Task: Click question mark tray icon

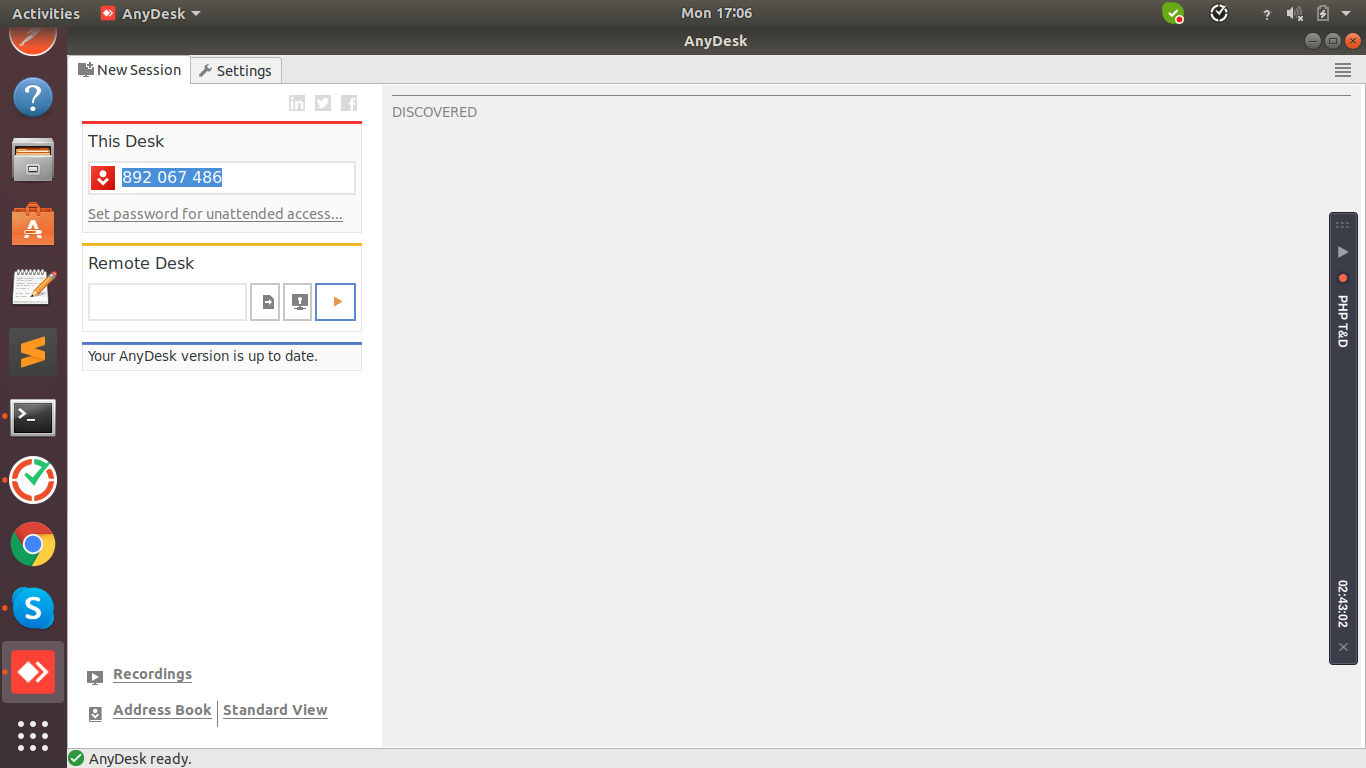Action: pos(1267,14)
